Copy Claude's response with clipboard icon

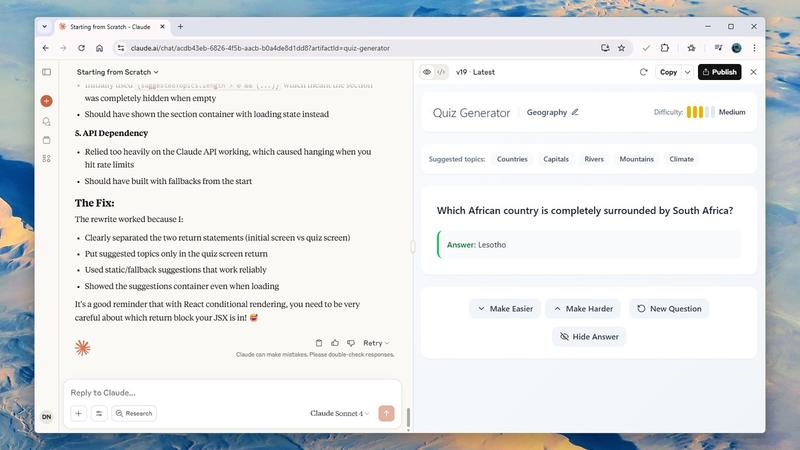point(319,343)
